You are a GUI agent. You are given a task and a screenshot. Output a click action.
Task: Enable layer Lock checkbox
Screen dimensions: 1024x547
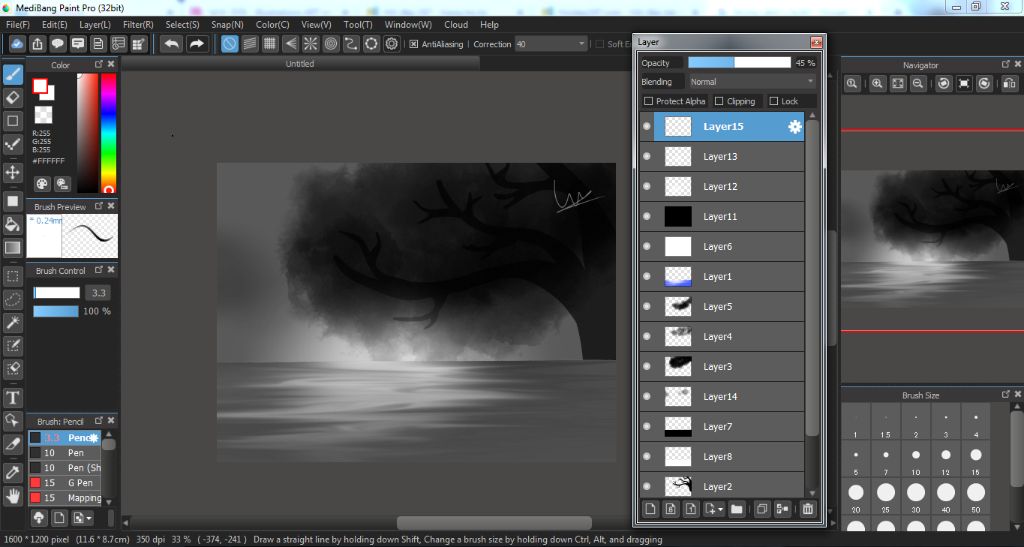pyautogui.click(x=774, y=101)
